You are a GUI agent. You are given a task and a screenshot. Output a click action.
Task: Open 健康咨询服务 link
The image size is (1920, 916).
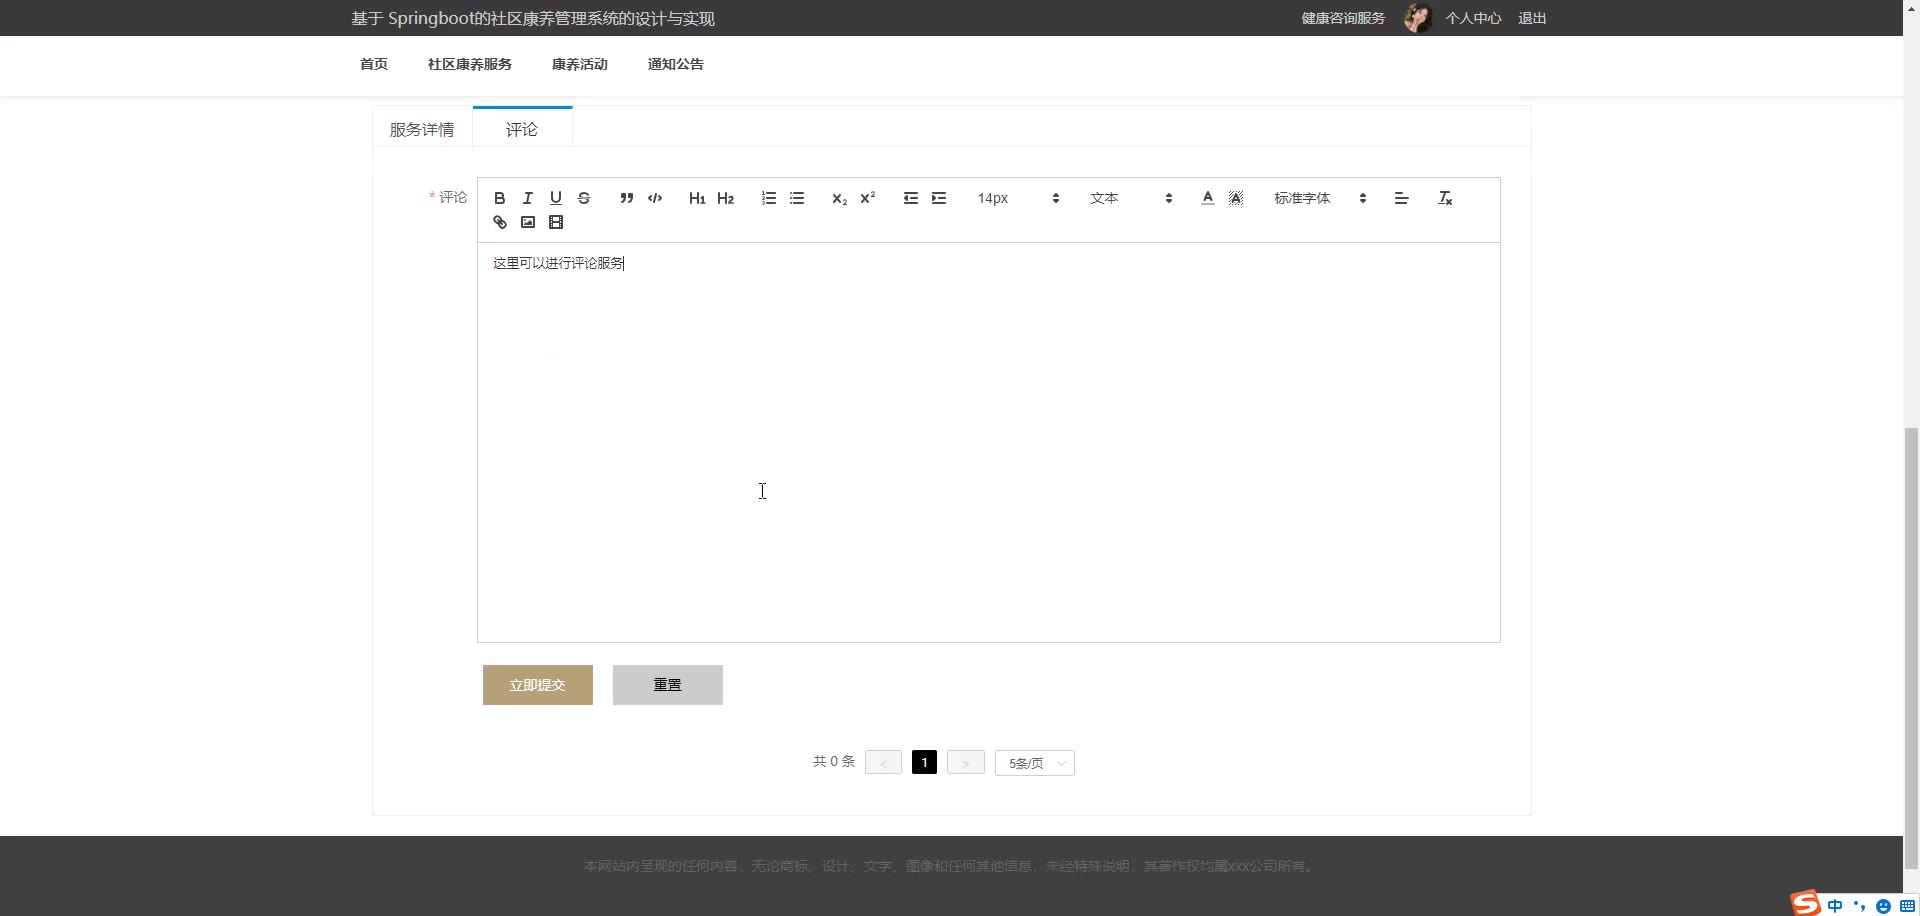click(1343, 18)
